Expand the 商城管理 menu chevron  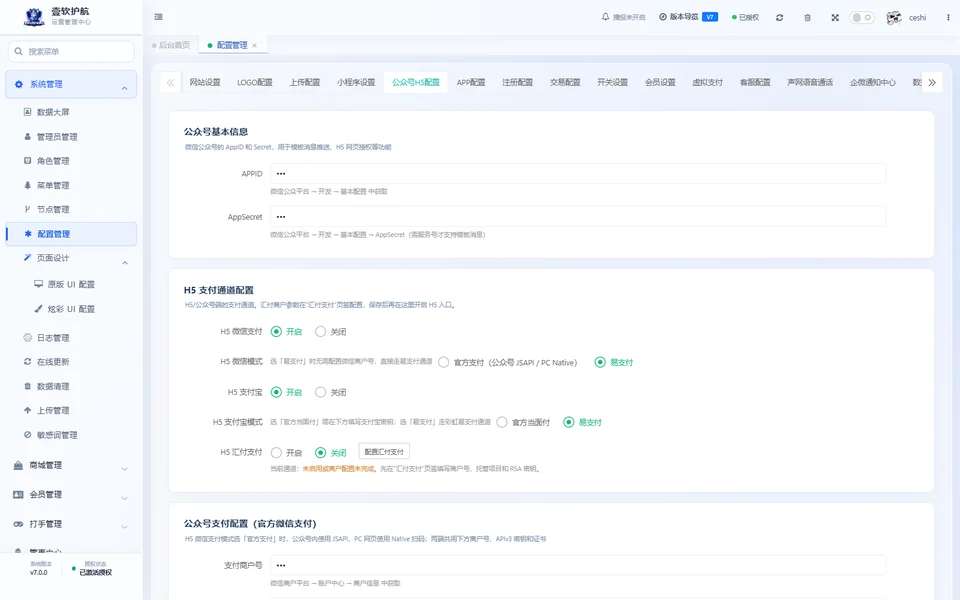pyautogui.click(x=124, y=469)
